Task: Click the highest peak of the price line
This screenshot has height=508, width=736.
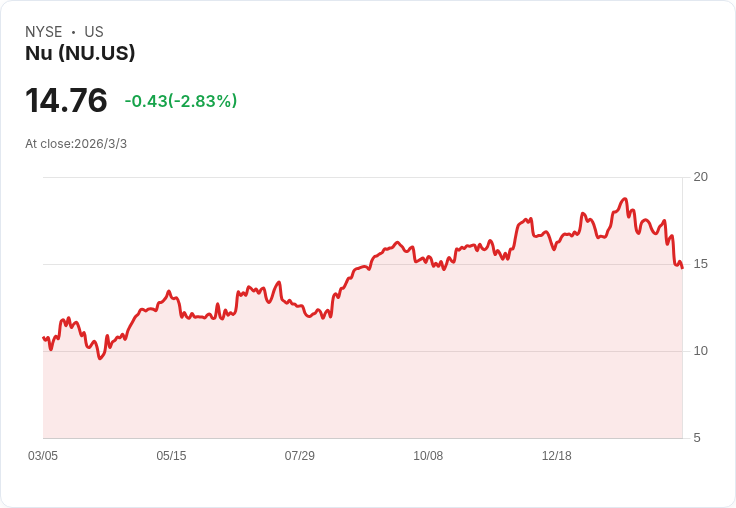Action: tap(624, 199)
